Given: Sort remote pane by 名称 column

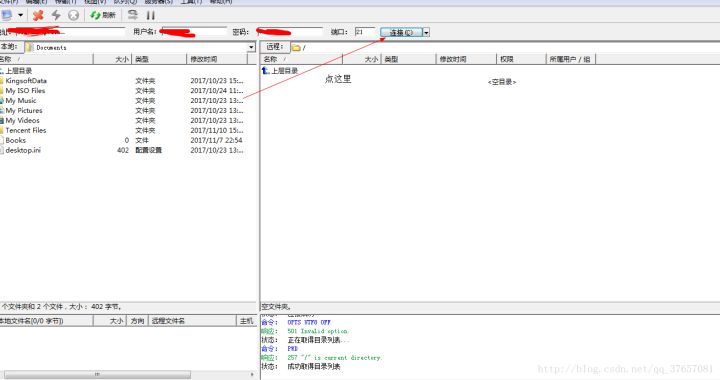Looking at the screenshot, I should click(x=302, y=59).
